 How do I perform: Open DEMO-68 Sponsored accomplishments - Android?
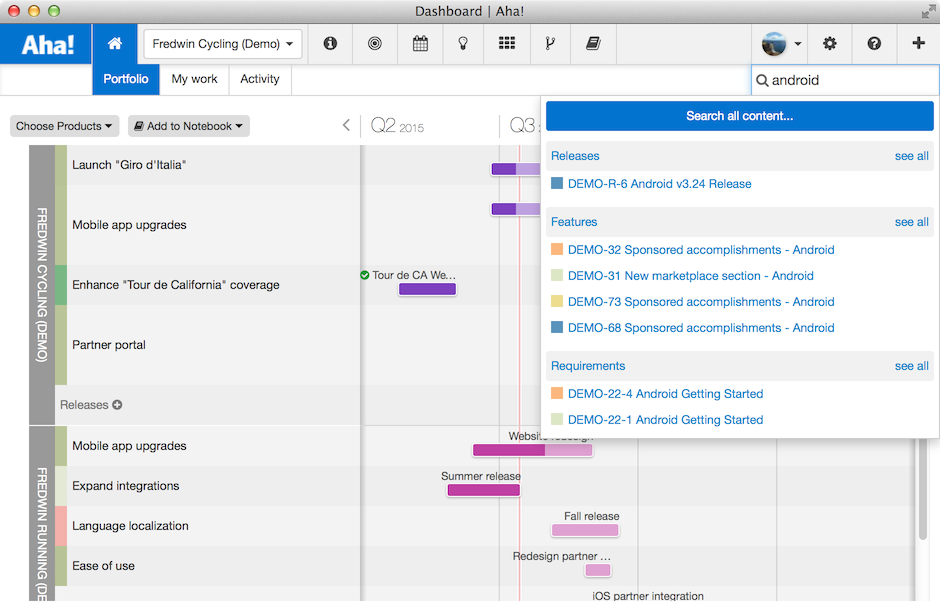pos(701,328)
